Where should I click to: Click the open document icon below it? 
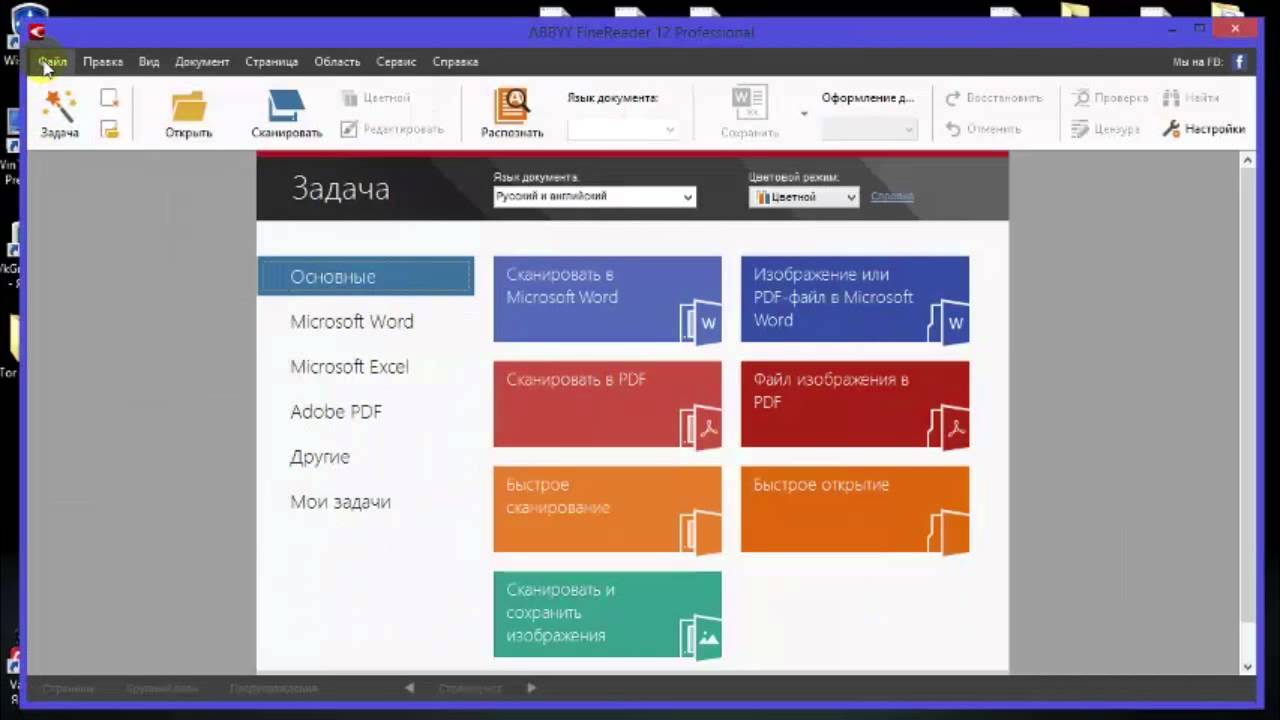(x=109, y=129)
